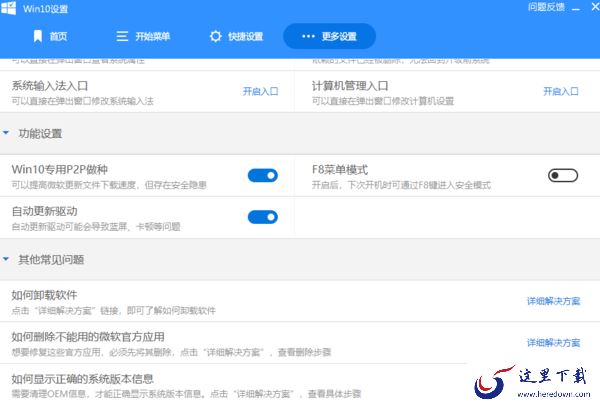
Task: Click the F8菜单模式 label
Action: [340, 169]
